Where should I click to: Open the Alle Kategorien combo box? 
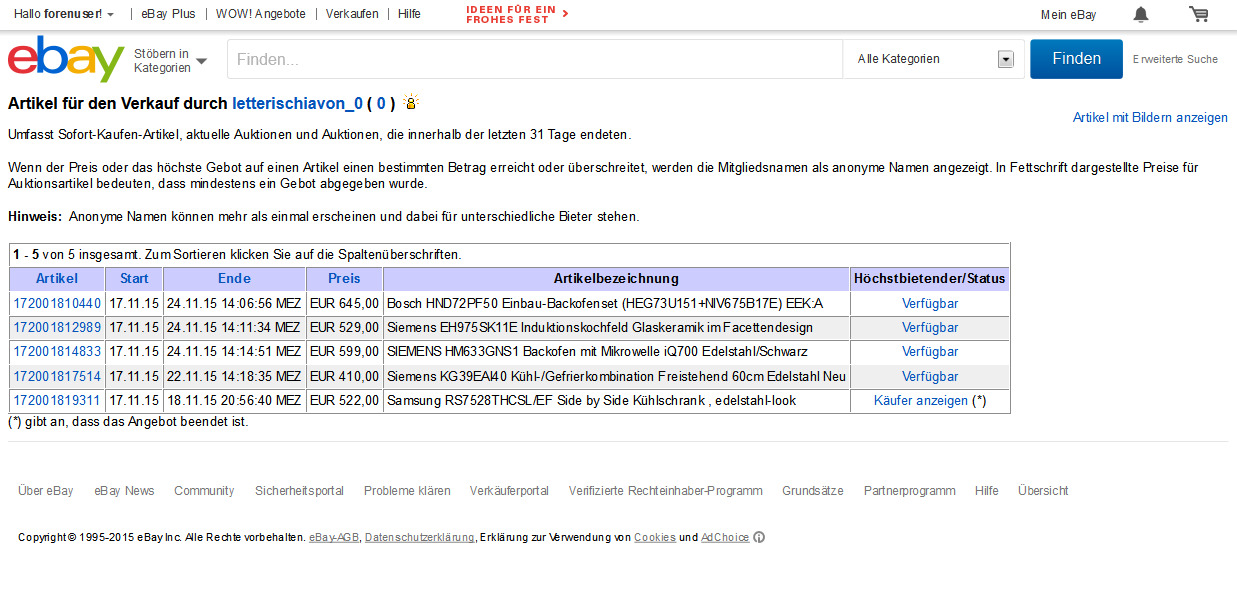click(934, 59)
